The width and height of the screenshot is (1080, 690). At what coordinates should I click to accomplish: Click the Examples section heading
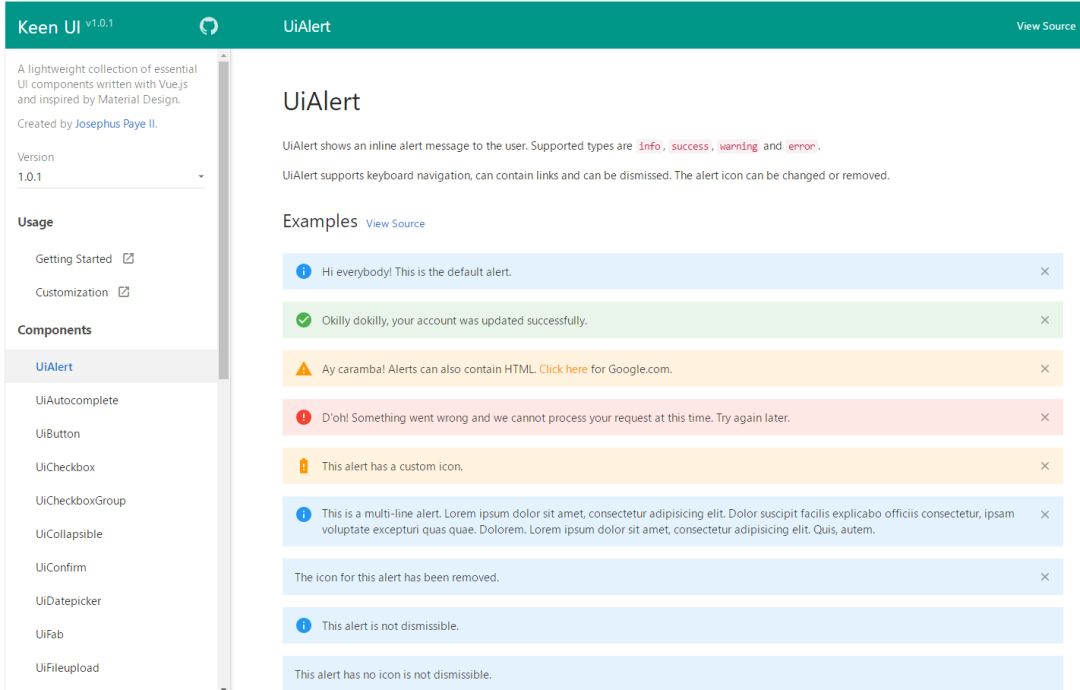click(x=320, y=221)
